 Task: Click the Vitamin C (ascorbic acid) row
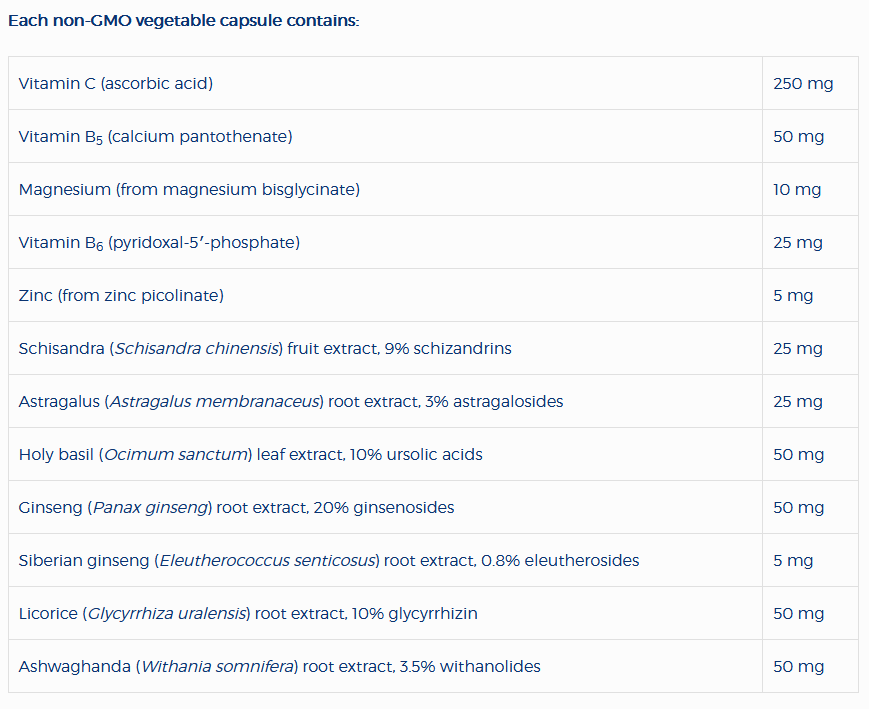click(x=116, y=83)
